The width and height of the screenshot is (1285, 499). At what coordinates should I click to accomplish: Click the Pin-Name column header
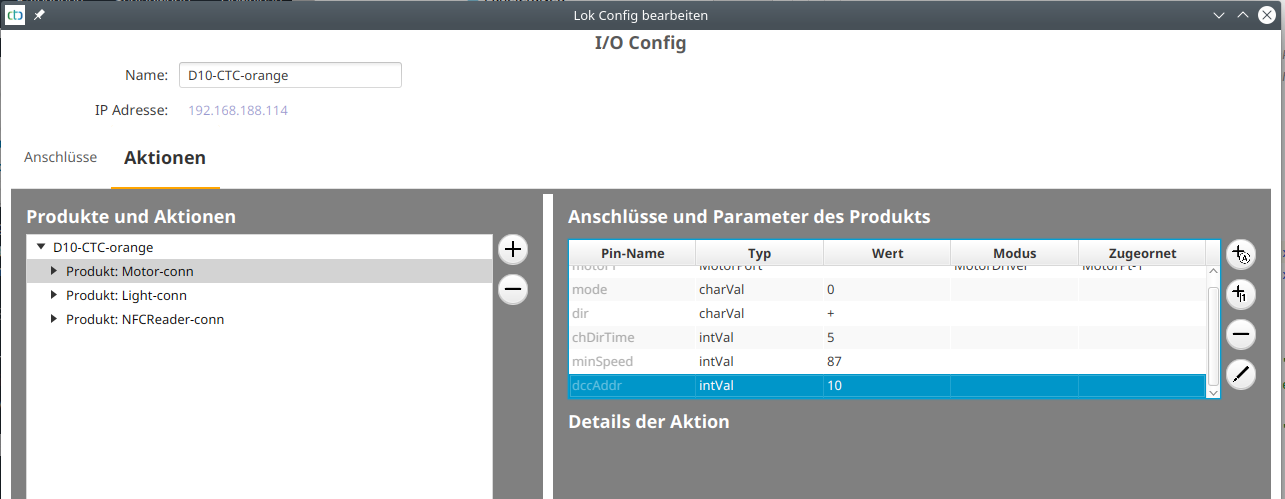(x=632, y=253)
